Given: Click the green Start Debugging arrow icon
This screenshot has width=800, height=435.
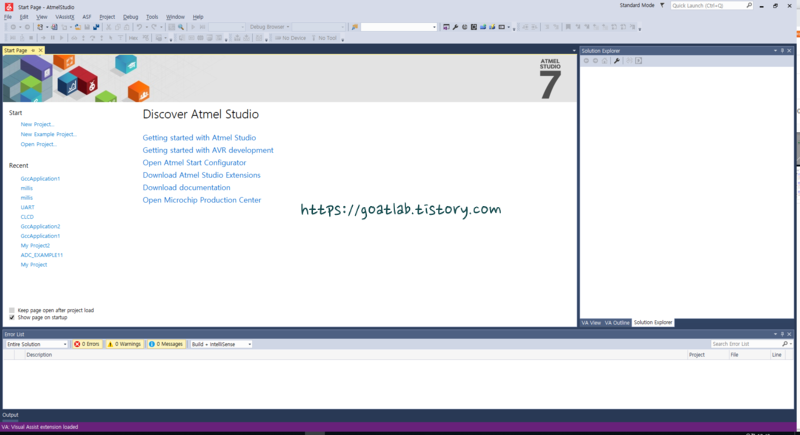Looking at the screenshot, I should tap(193, 27).
